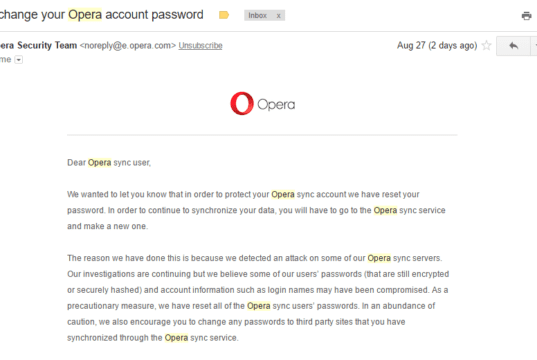This screenshot has width=537, height=360.
Task: Reply using the arrow button
Action: point(513,46)
